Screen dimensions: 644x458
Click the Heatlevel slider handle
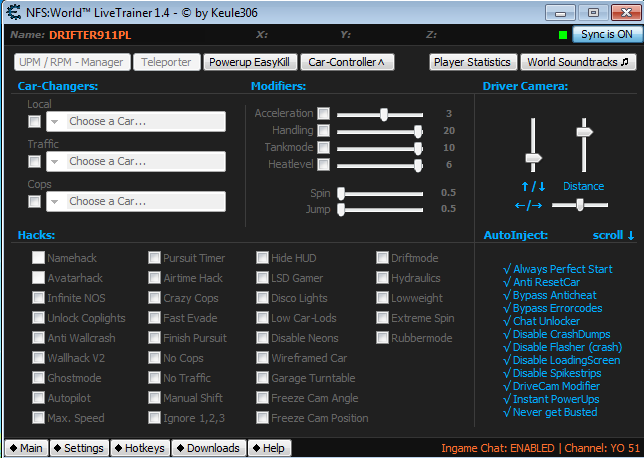(418, 165)
